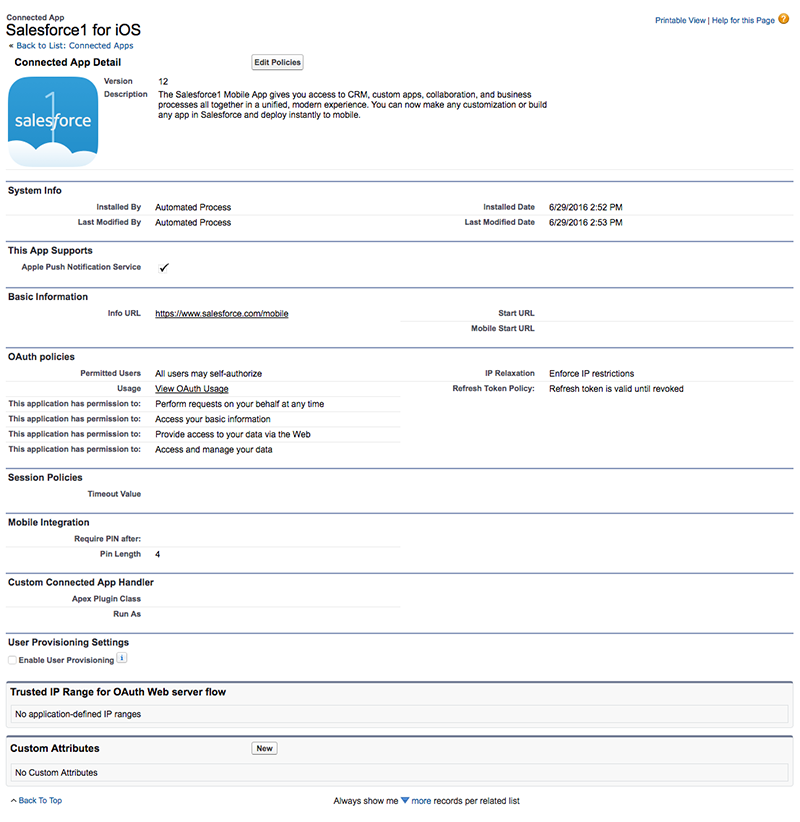Click the Installed By 'Automated Process' value

193,208
